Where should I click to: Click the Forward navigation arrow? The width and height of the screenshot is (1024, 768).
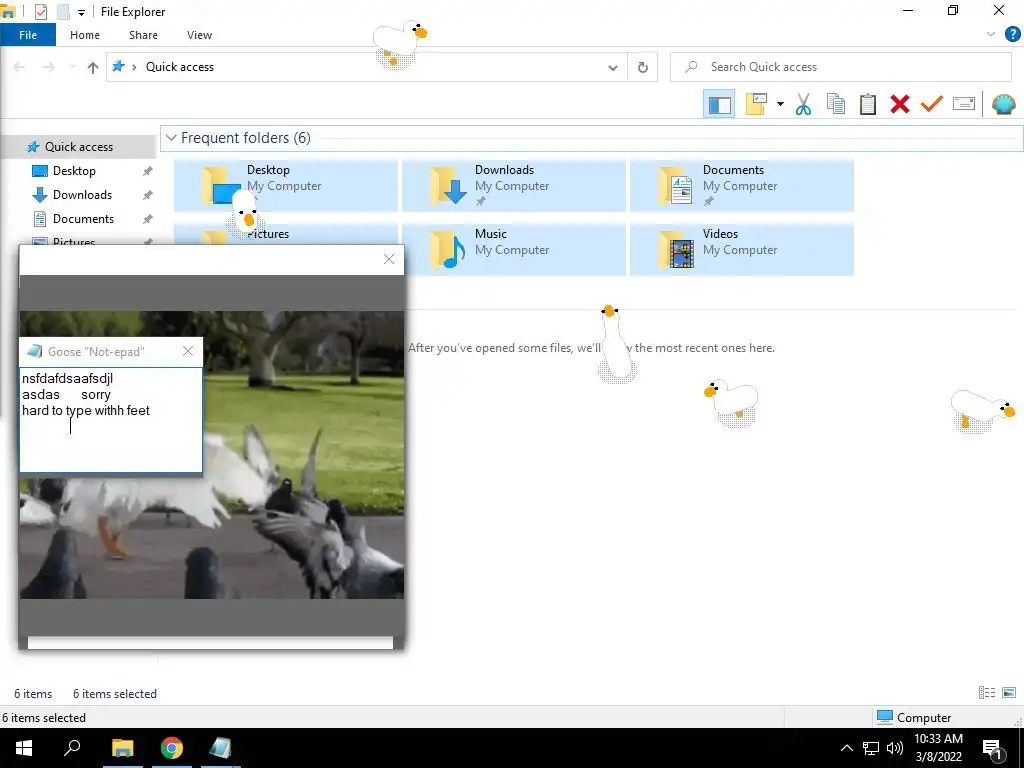(x=48, y=67)
